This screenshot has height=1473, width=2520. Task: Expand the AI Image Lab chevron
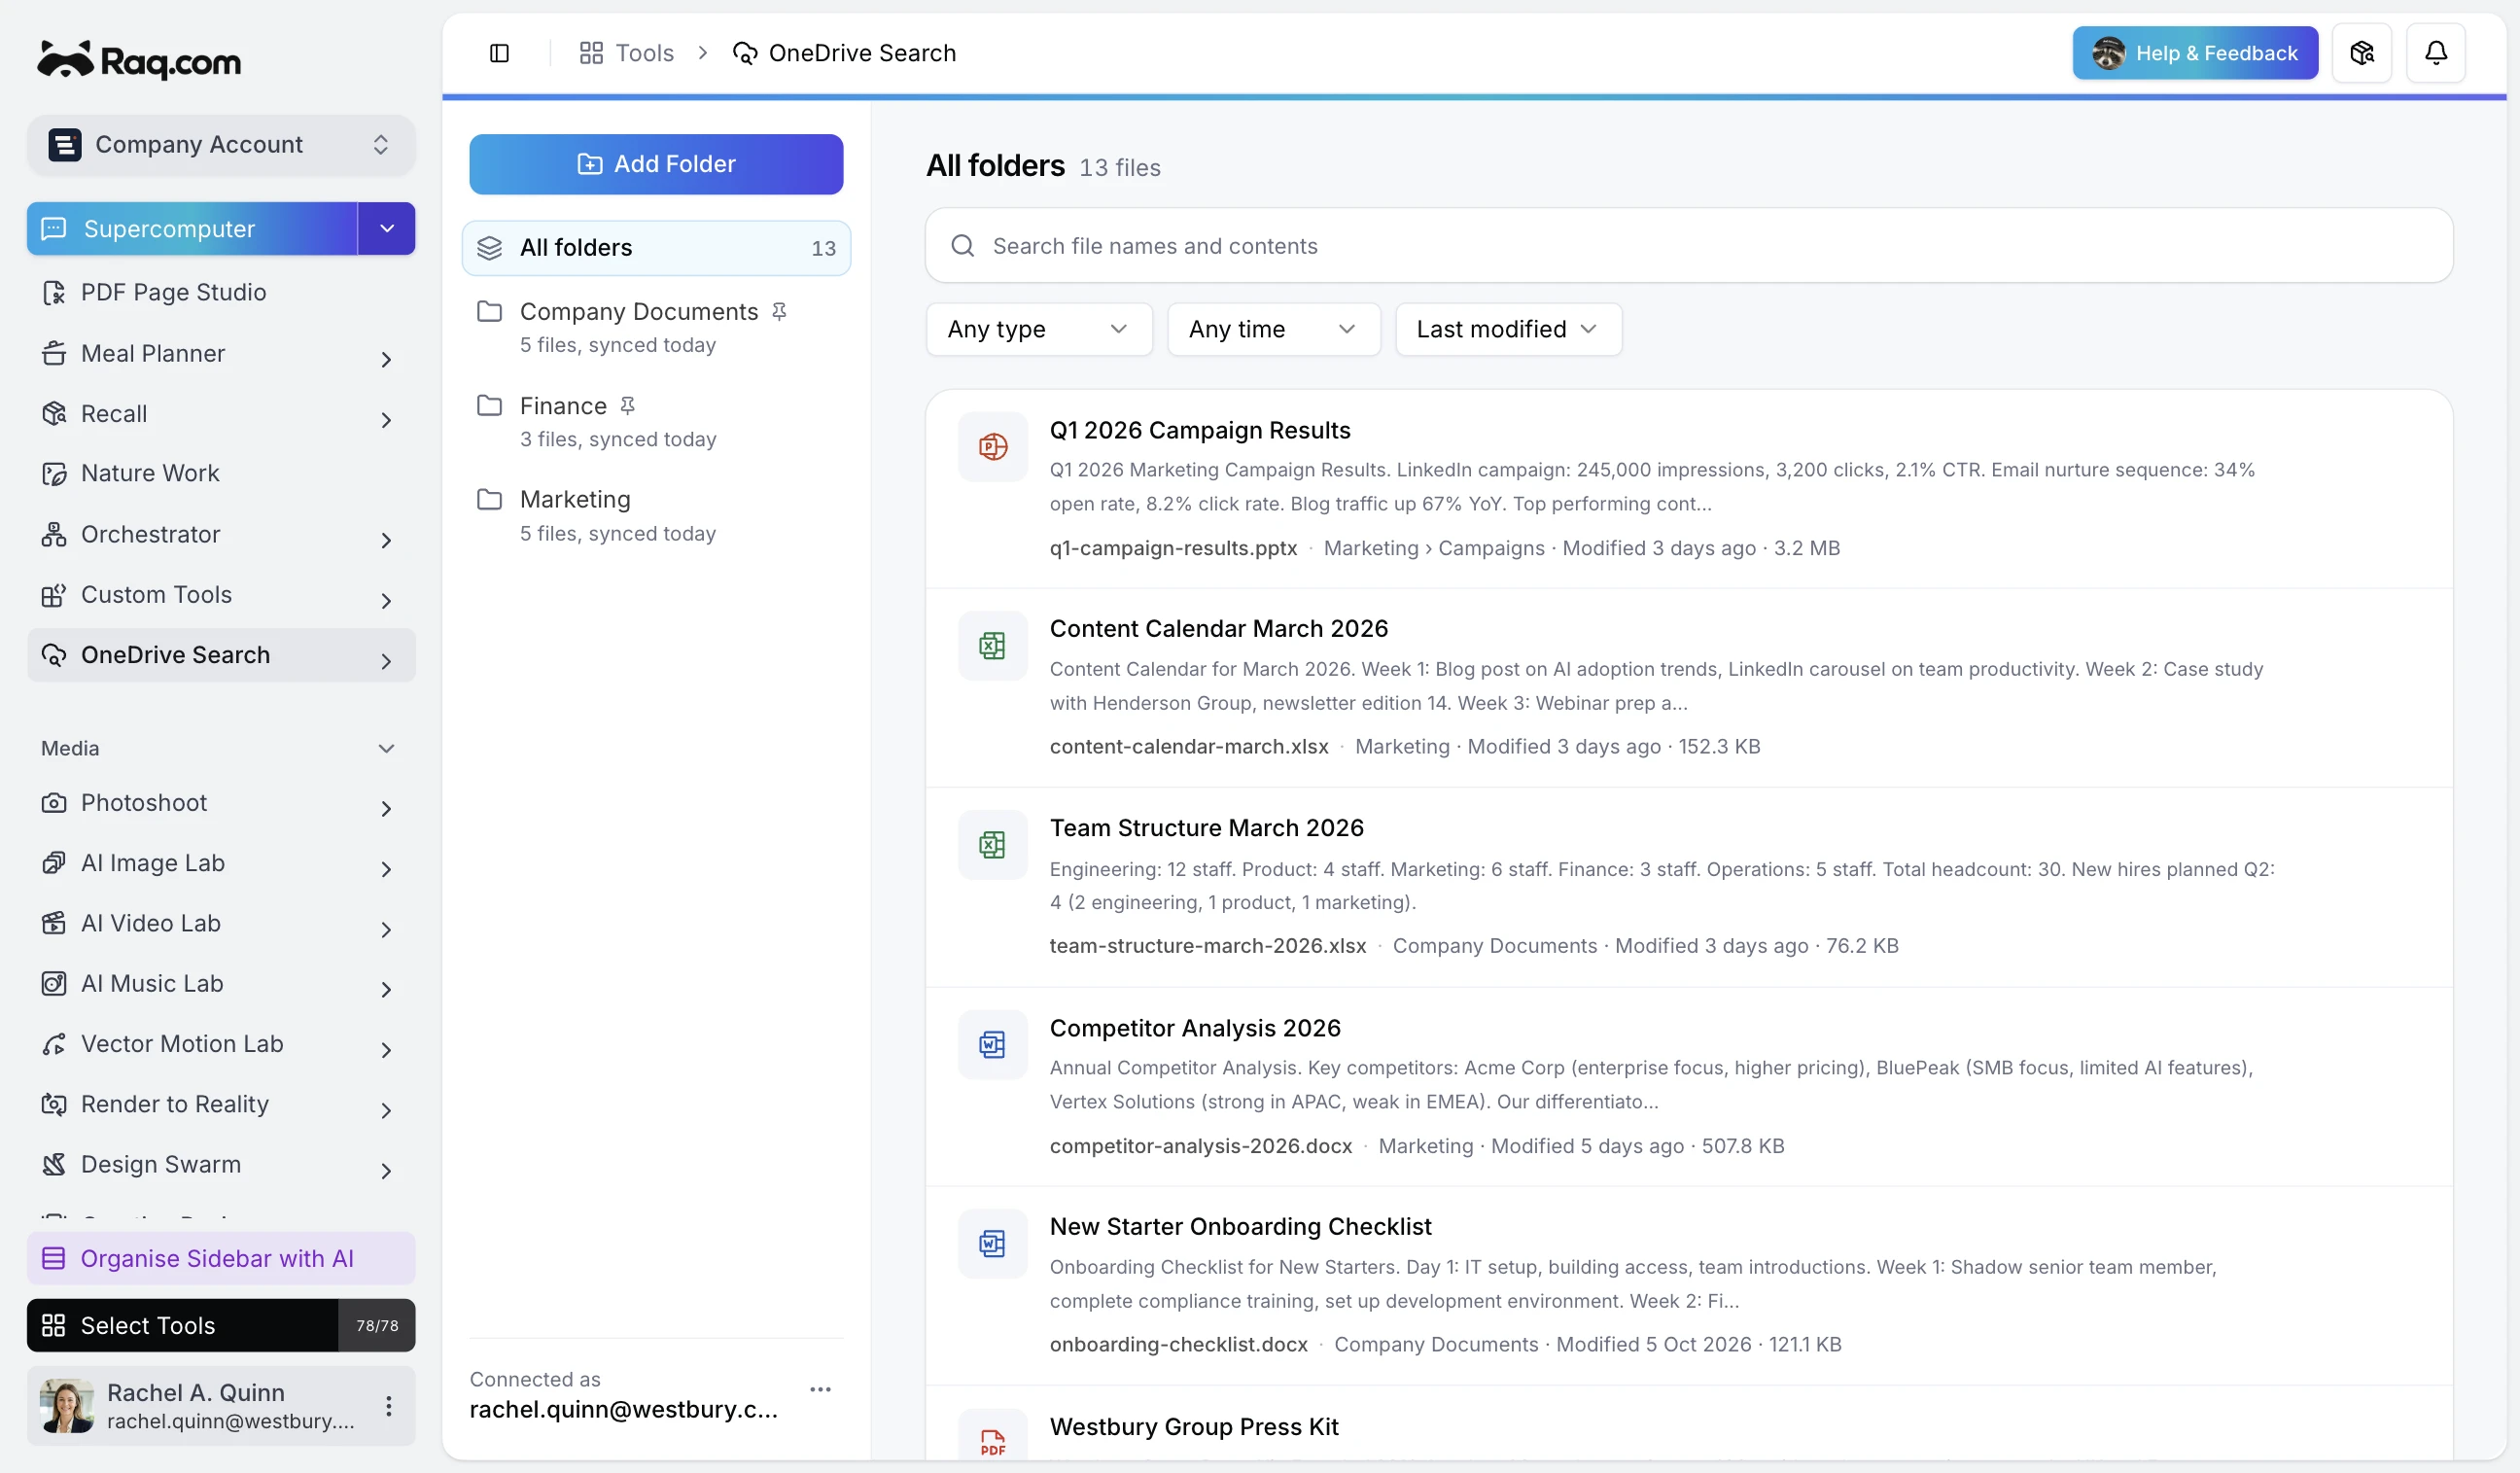coord(386,868)
